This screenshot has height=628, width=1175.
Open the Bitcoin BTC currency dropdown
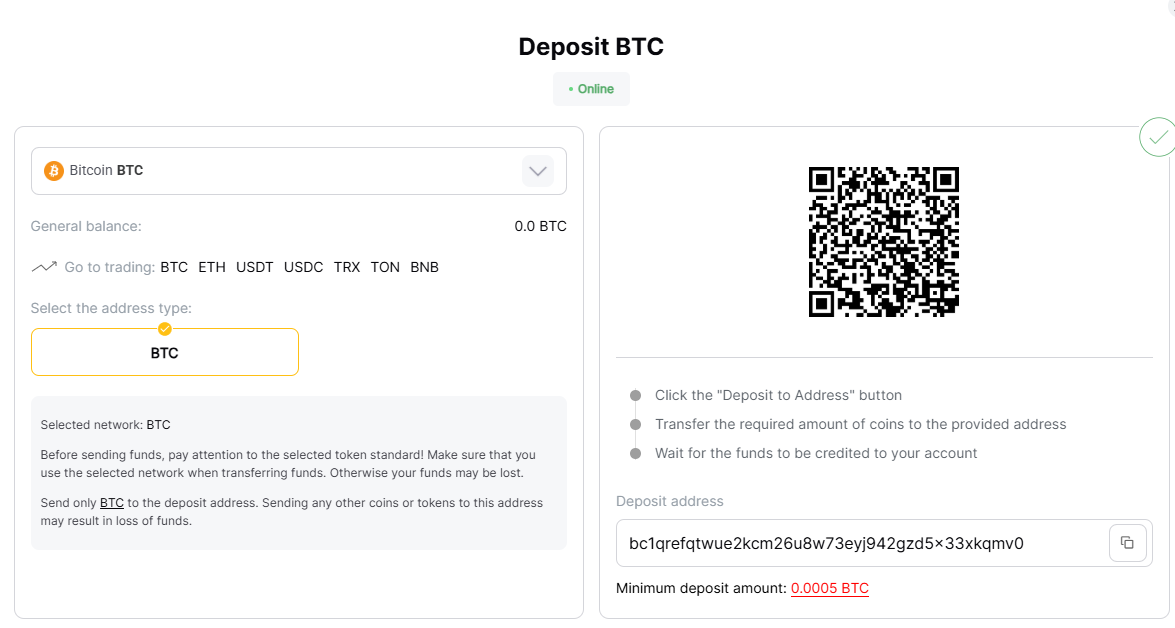(x=280, y=171)
